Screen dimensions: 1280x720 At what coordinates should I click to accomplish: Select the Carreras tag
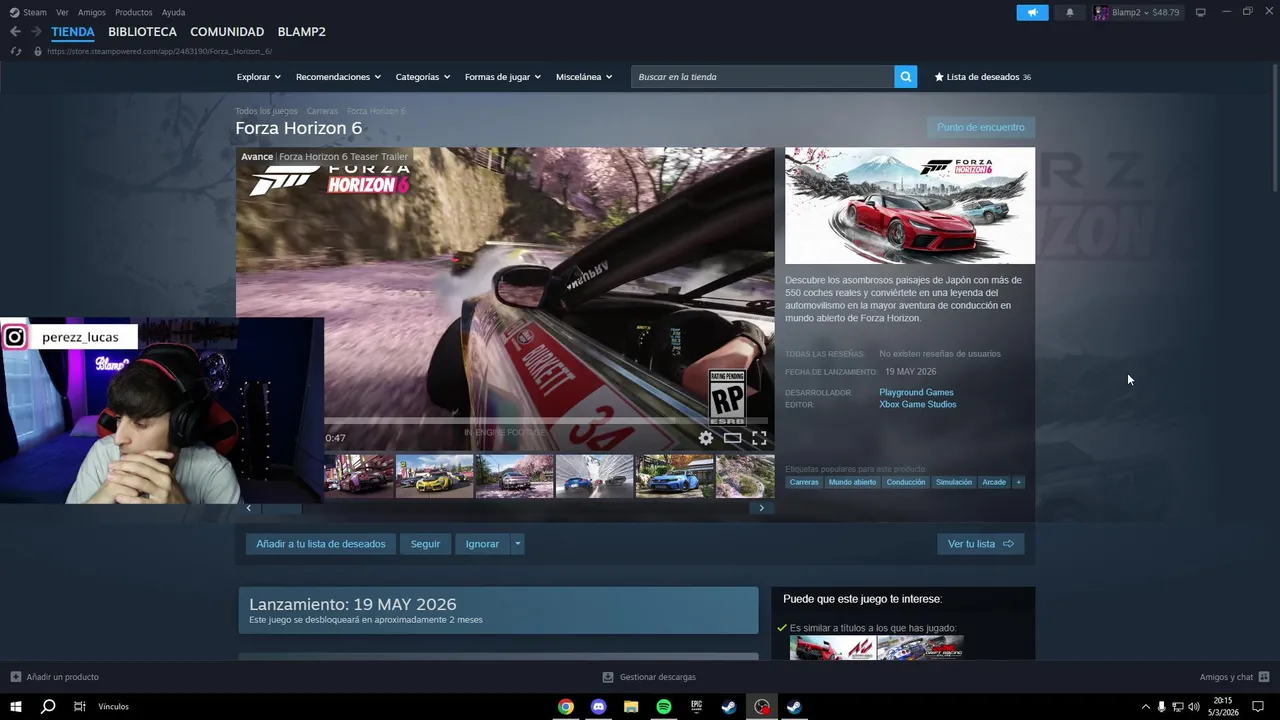[x=804, y=482]
